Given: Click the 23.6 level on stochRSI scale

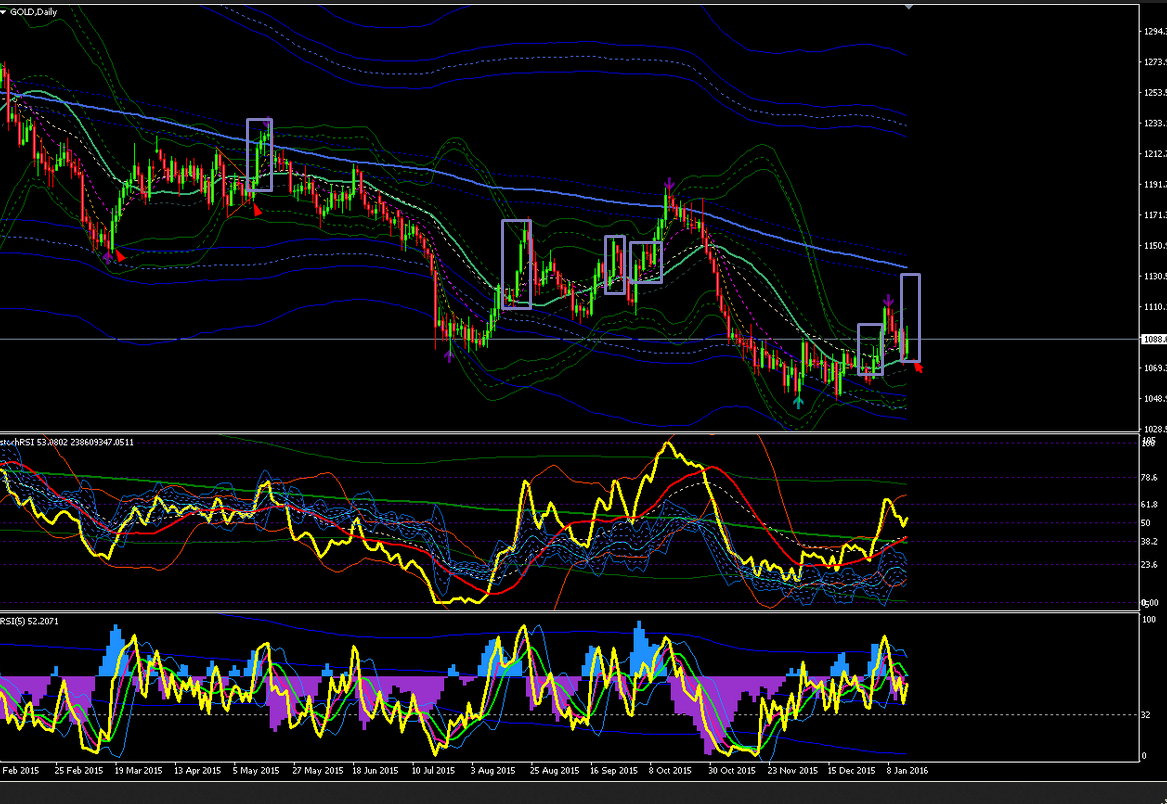Looking at the screenshot, I should point(1150,565).
